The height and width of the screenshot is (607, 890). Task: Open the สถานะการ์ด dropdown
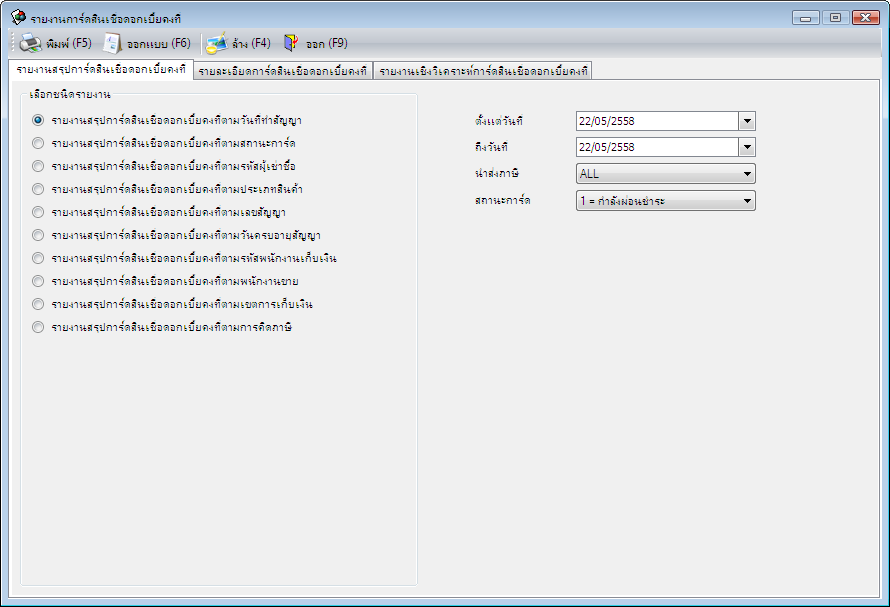tap(666, 200)
